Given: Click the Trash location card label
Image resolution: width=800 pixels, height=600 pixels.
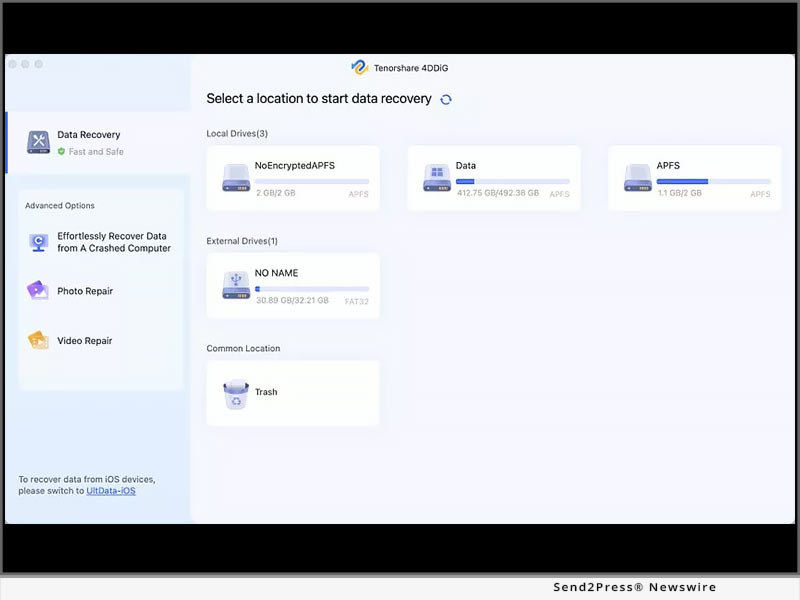Looking at the screenshot, I should [x=266, y=393].
